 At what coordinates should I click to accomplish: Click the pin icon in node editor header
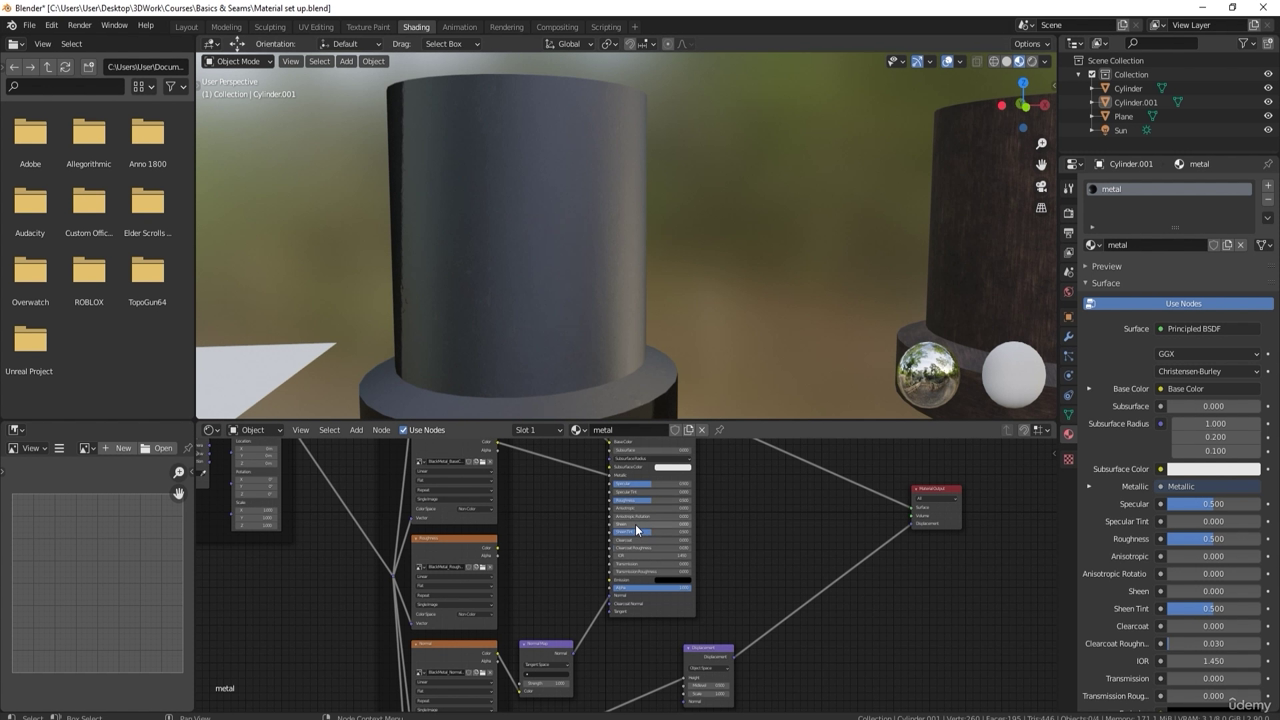point(719,430)
